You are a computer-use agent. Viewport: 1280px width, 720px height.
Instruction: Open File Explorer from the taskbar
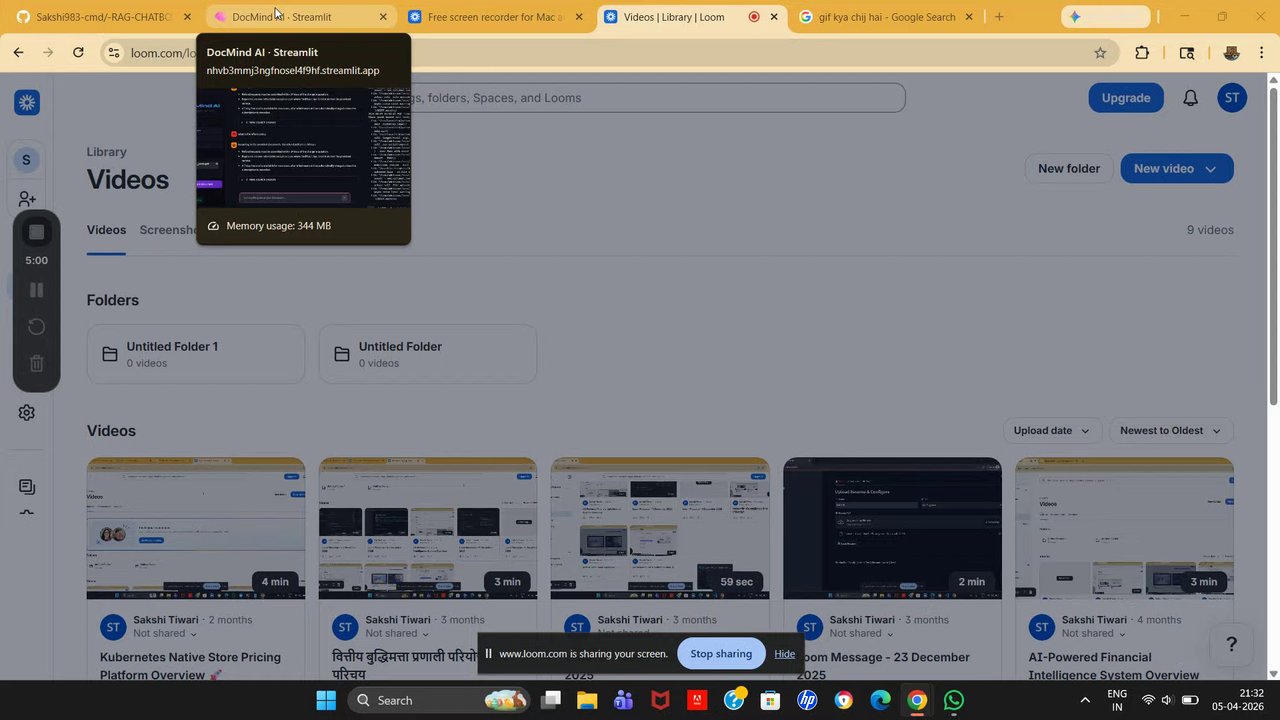[x=587, y=700]
